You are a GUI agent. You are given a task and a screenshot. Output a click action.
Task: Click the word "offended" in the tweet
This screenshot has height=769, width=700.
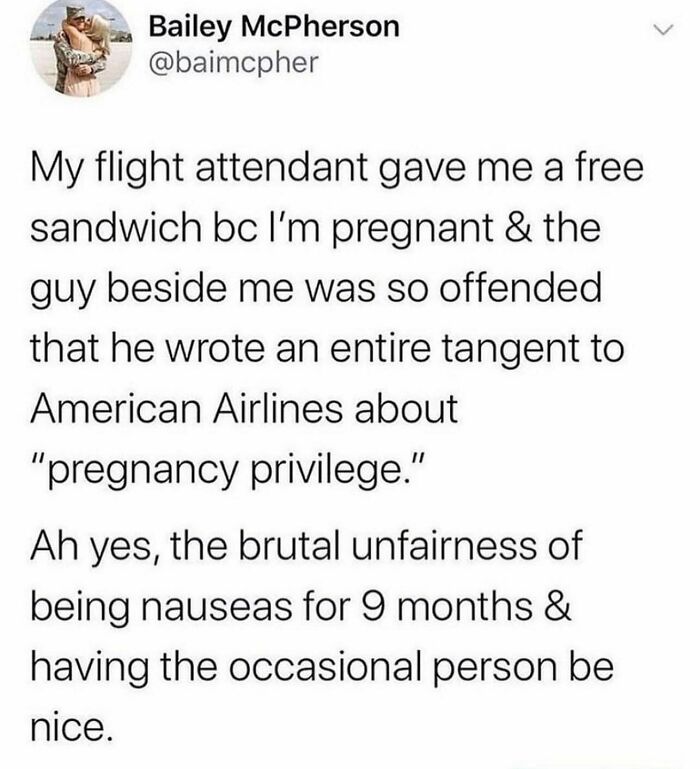click(x=519, y=288)
